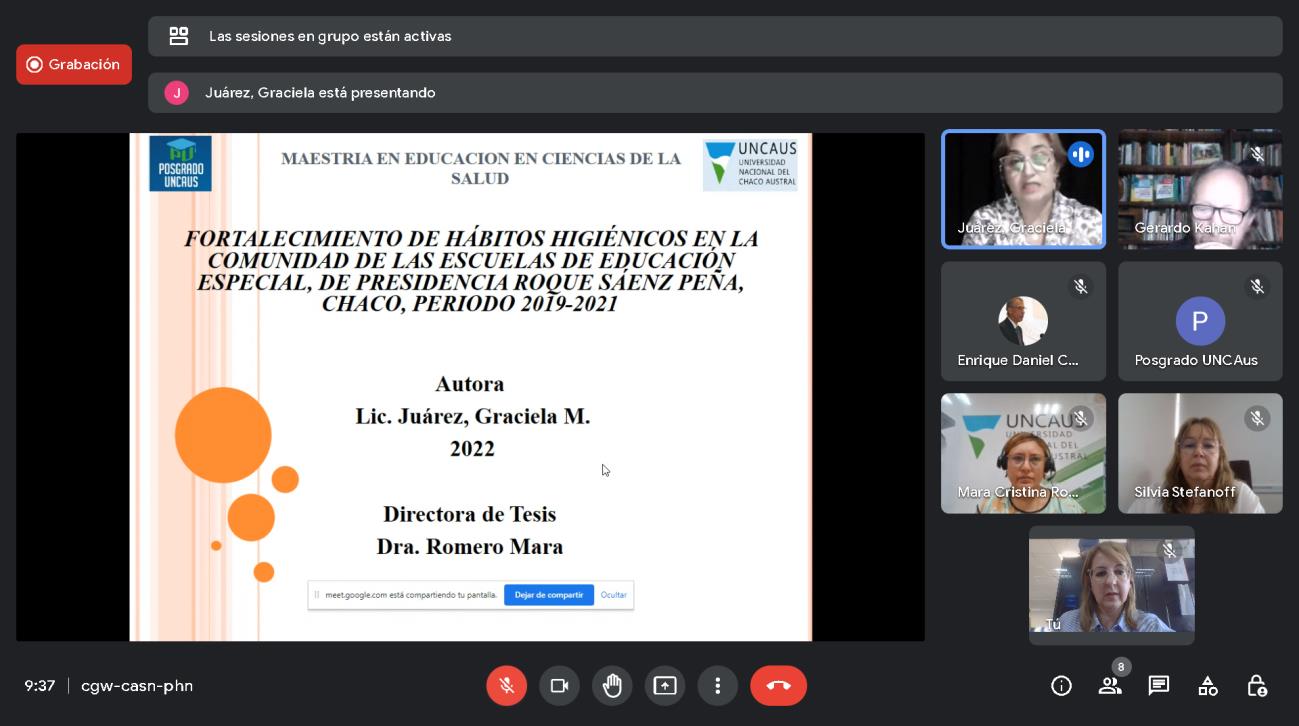Open the meeting details info icon
Viewport: 1299px width, 726px height.
tap(1061, 686)
